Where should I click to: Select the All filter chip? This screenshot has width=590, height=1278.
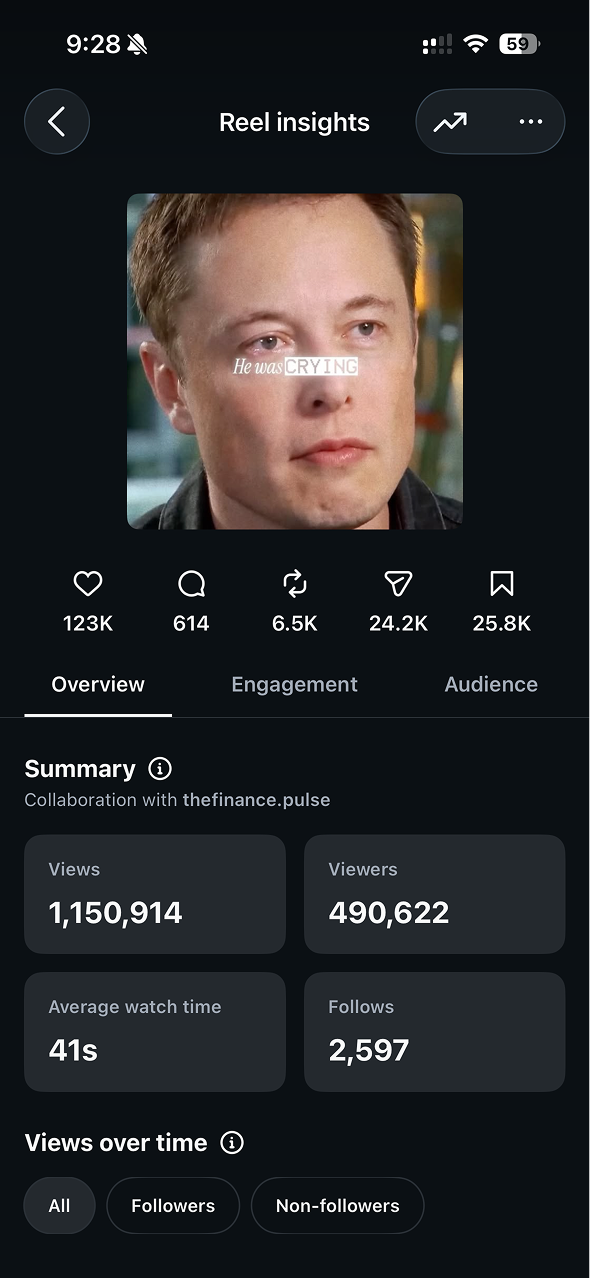point(60,1206)
